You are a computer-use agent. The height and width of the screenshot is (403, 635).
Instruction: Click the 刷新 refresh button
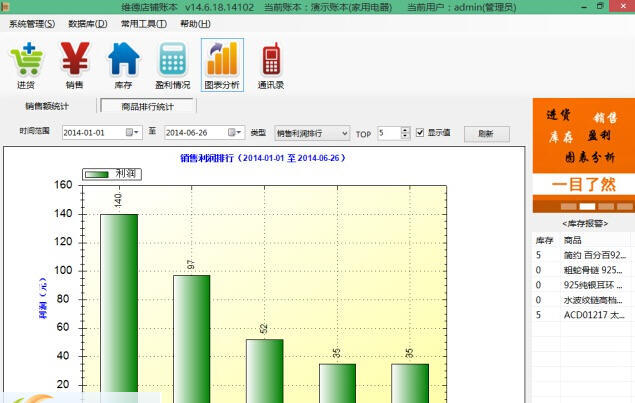[485, 133]
